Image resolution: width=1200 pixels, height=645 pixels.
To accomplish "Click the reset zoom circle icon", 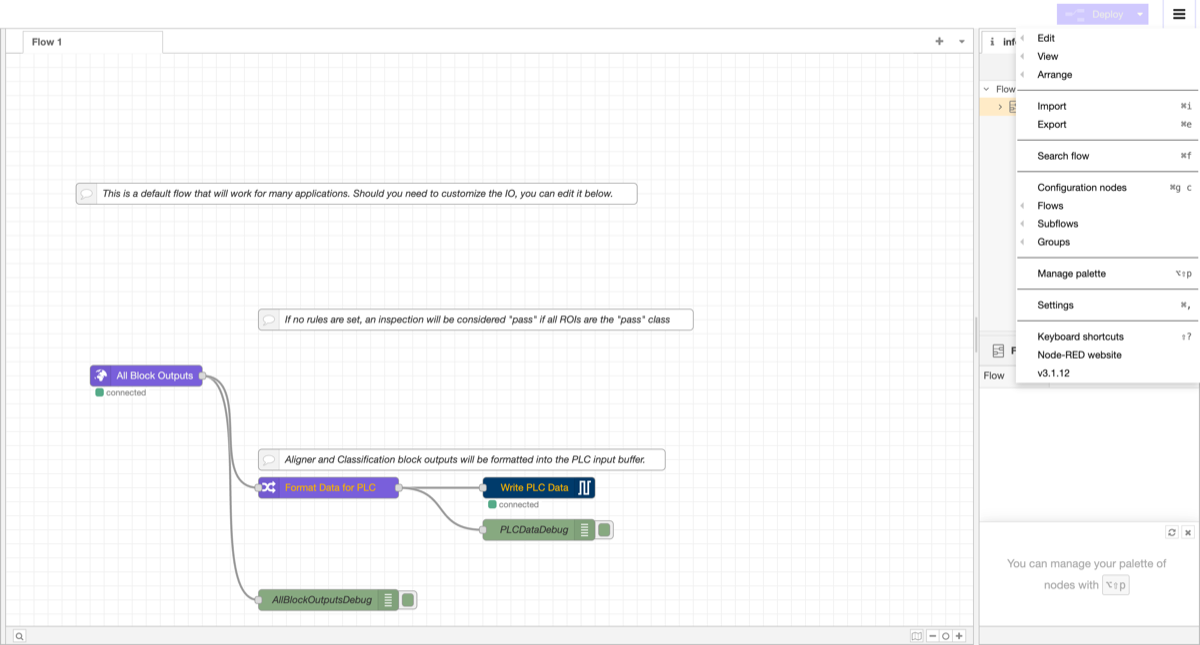I will click(946, 635).
